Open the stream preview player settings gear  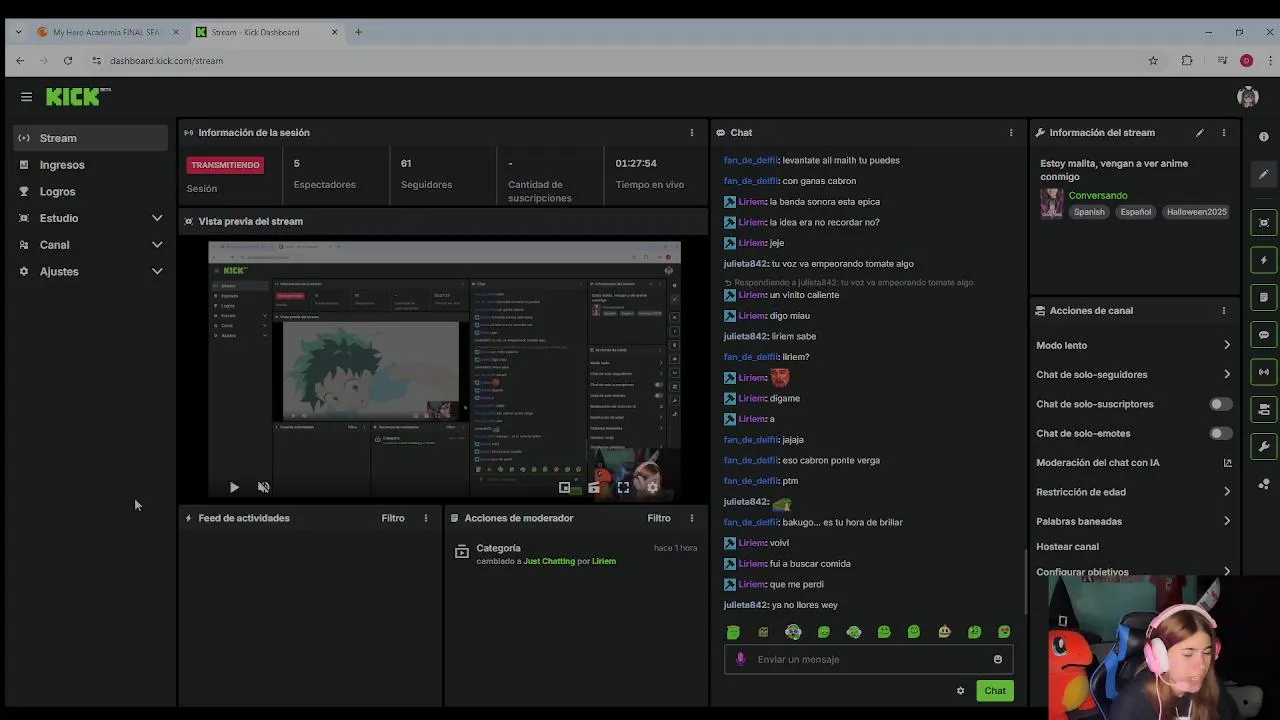click(652, 487)
